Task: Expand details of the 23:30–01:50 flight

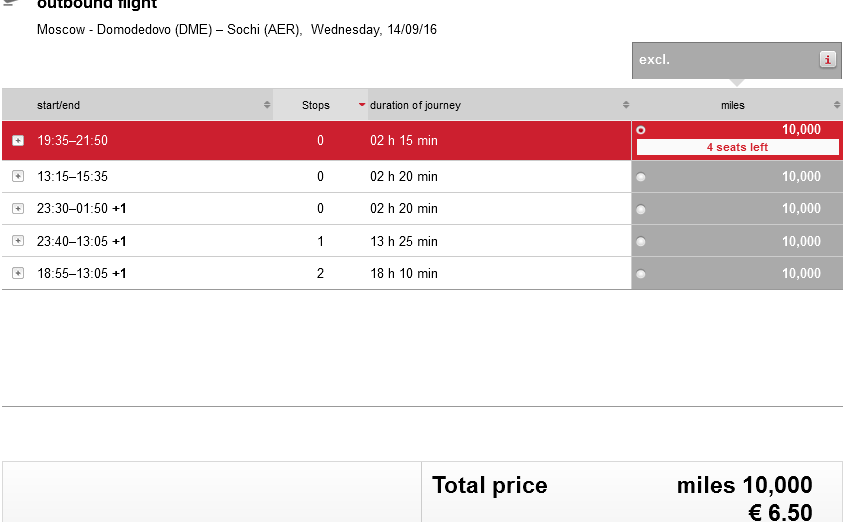Action: [18, 209]
